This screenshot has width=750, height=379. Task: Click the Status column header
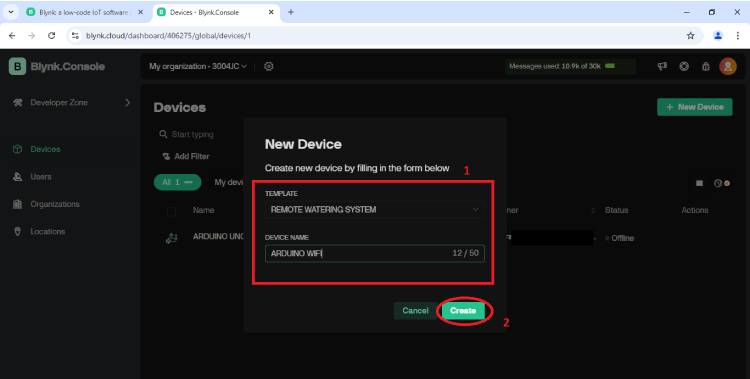616,210
